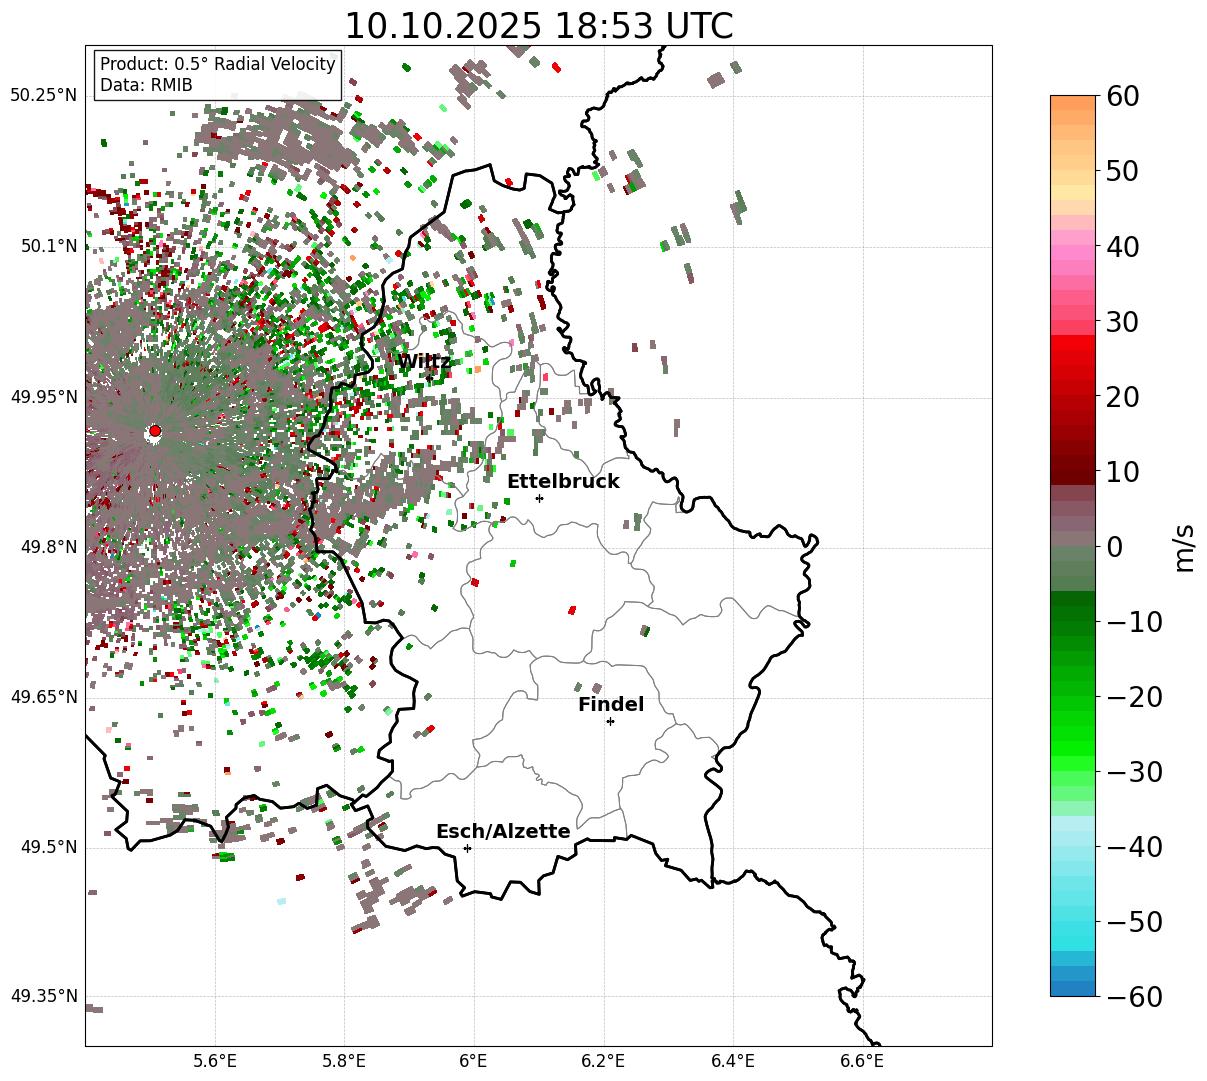This screenshot has height=1081, width=1207.
Task: Click the colorbar label −30
Action: [x=1135, y=771]
